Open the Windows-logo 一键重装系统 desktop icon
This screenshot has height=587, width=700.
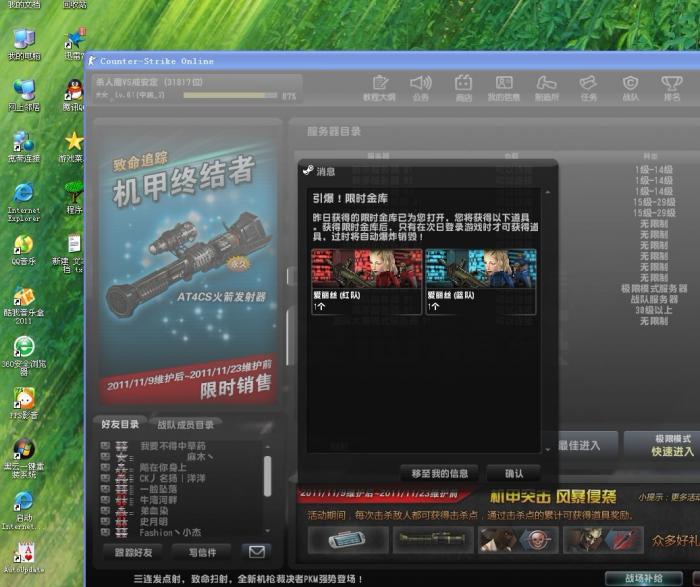[x=24, y=458]
